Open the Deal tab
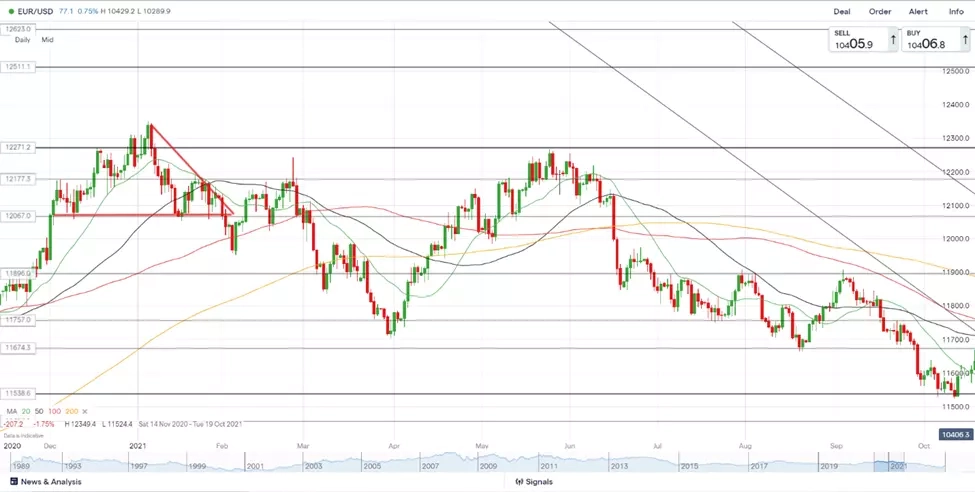Viewport: 975px width, 492px height. click(842, 11)
